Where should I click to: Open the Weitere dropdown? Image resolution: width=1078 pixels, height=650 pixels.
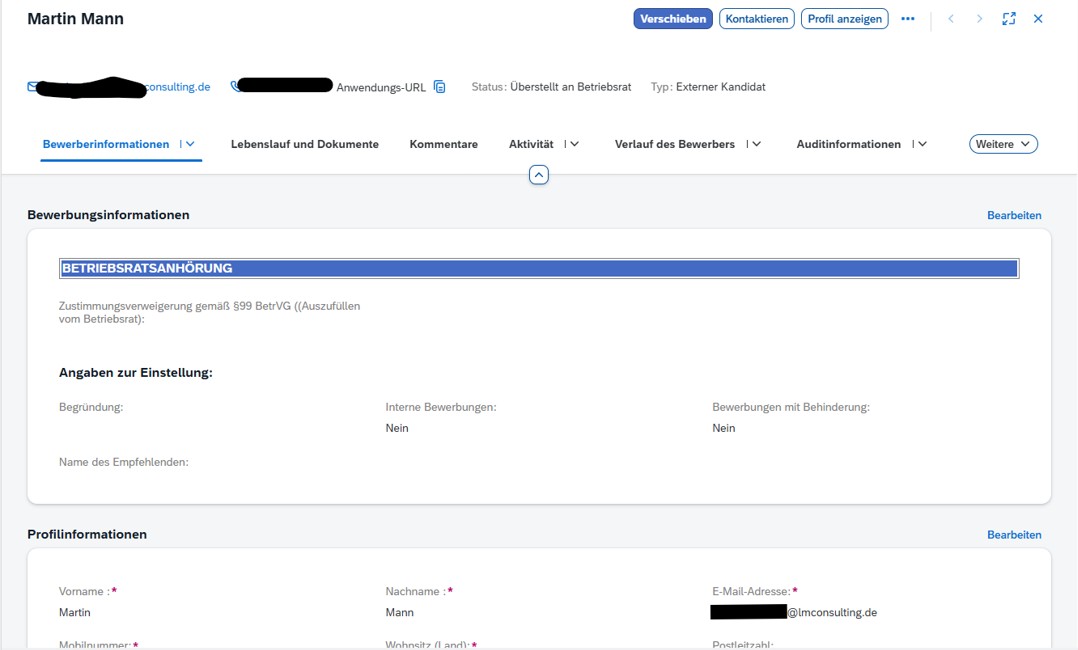(1003, 144)
